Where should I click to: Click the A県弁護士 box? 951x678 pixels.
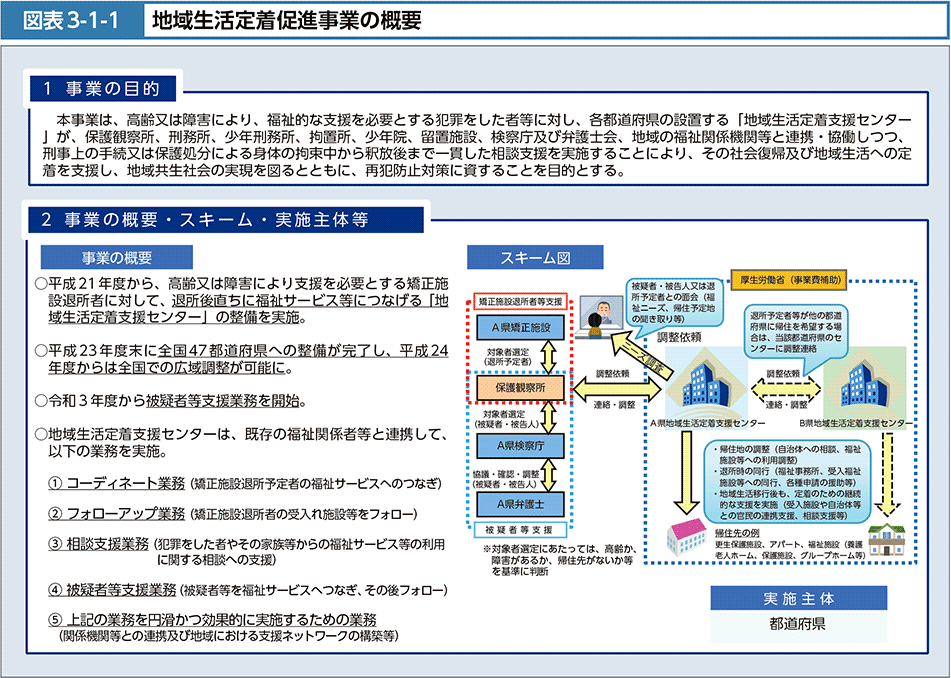519,501
